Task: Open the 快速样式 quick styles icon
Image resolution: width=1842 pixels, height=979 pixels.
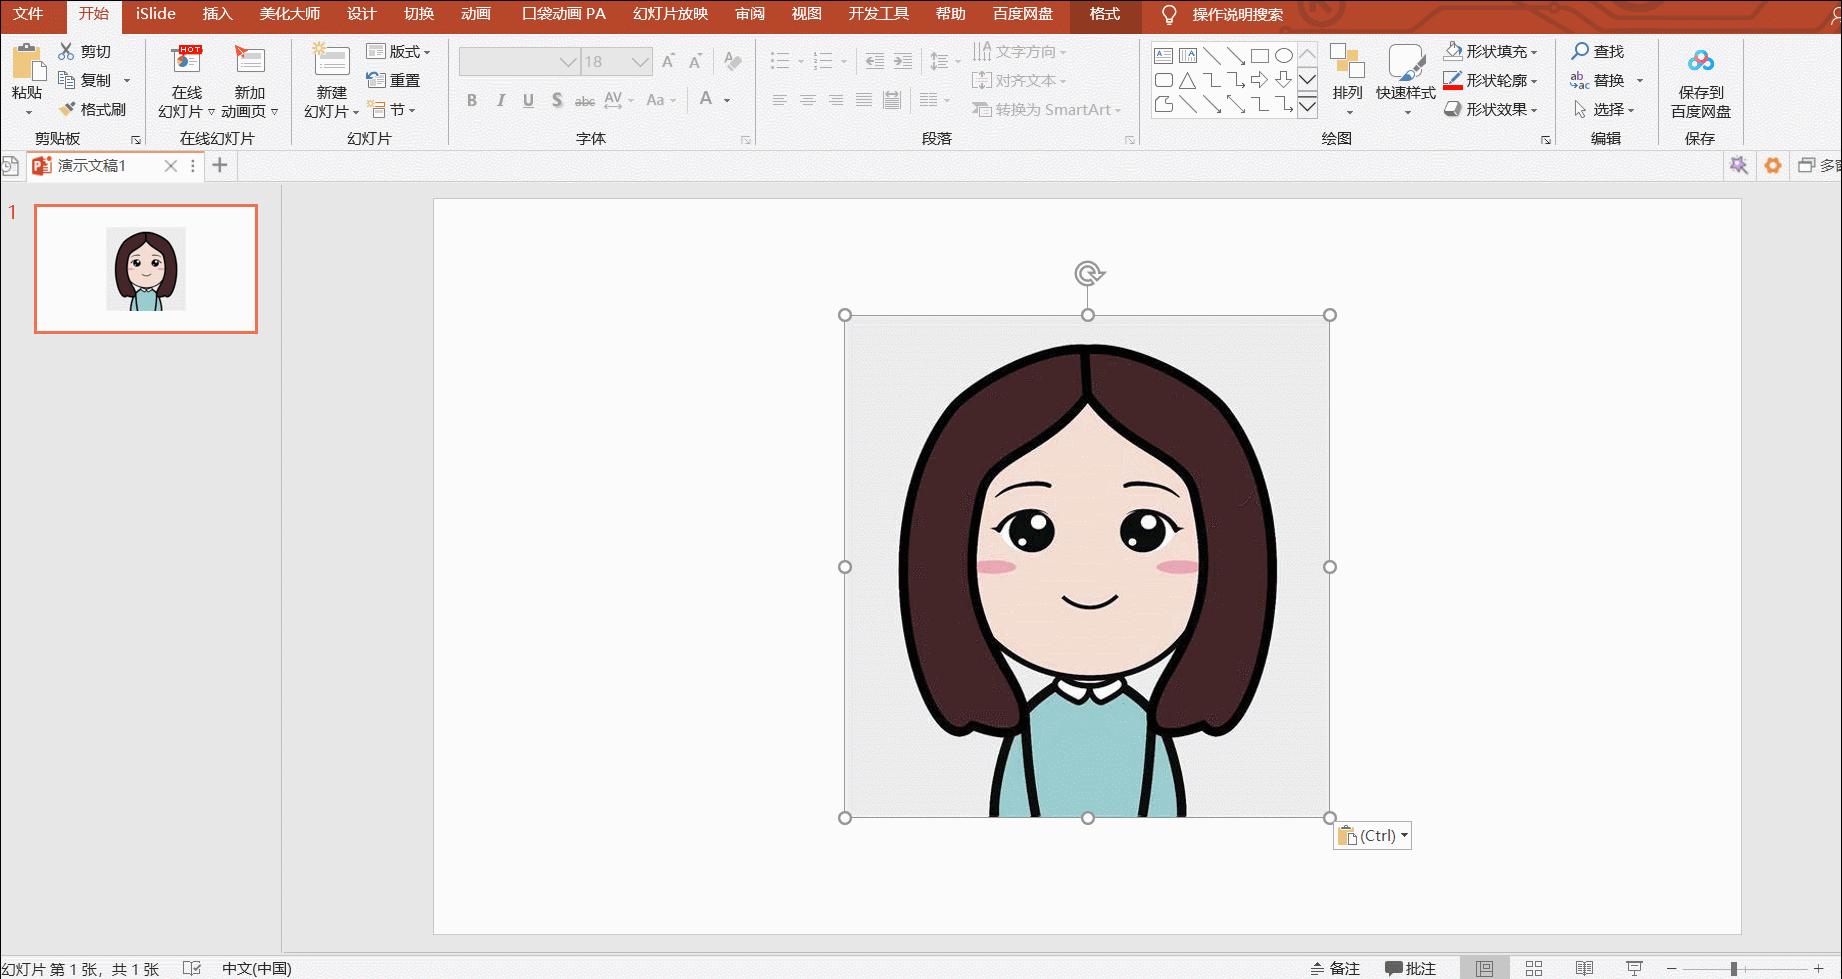Action: coord(1405,64)
